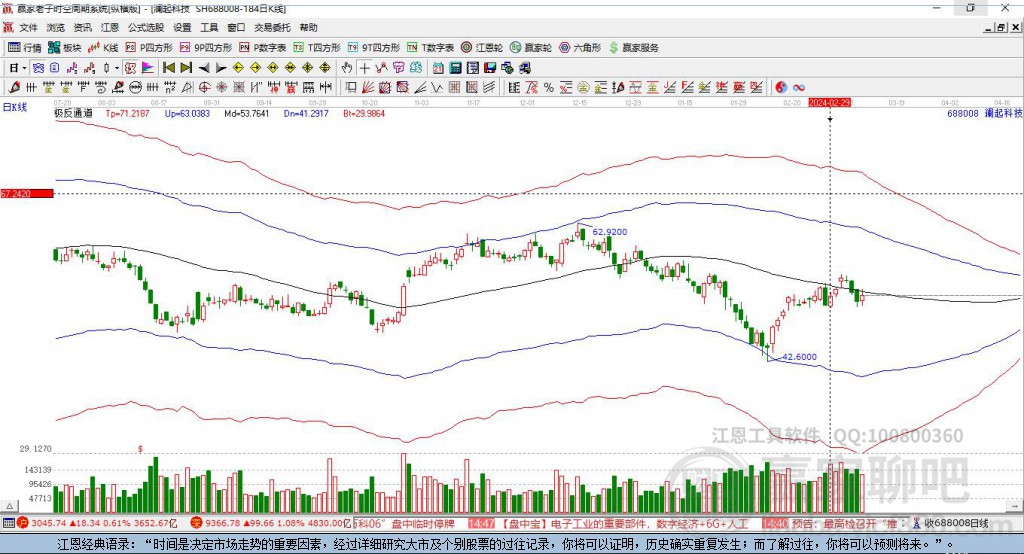Toggle the 权 adjustment icon

coord(131,68)
